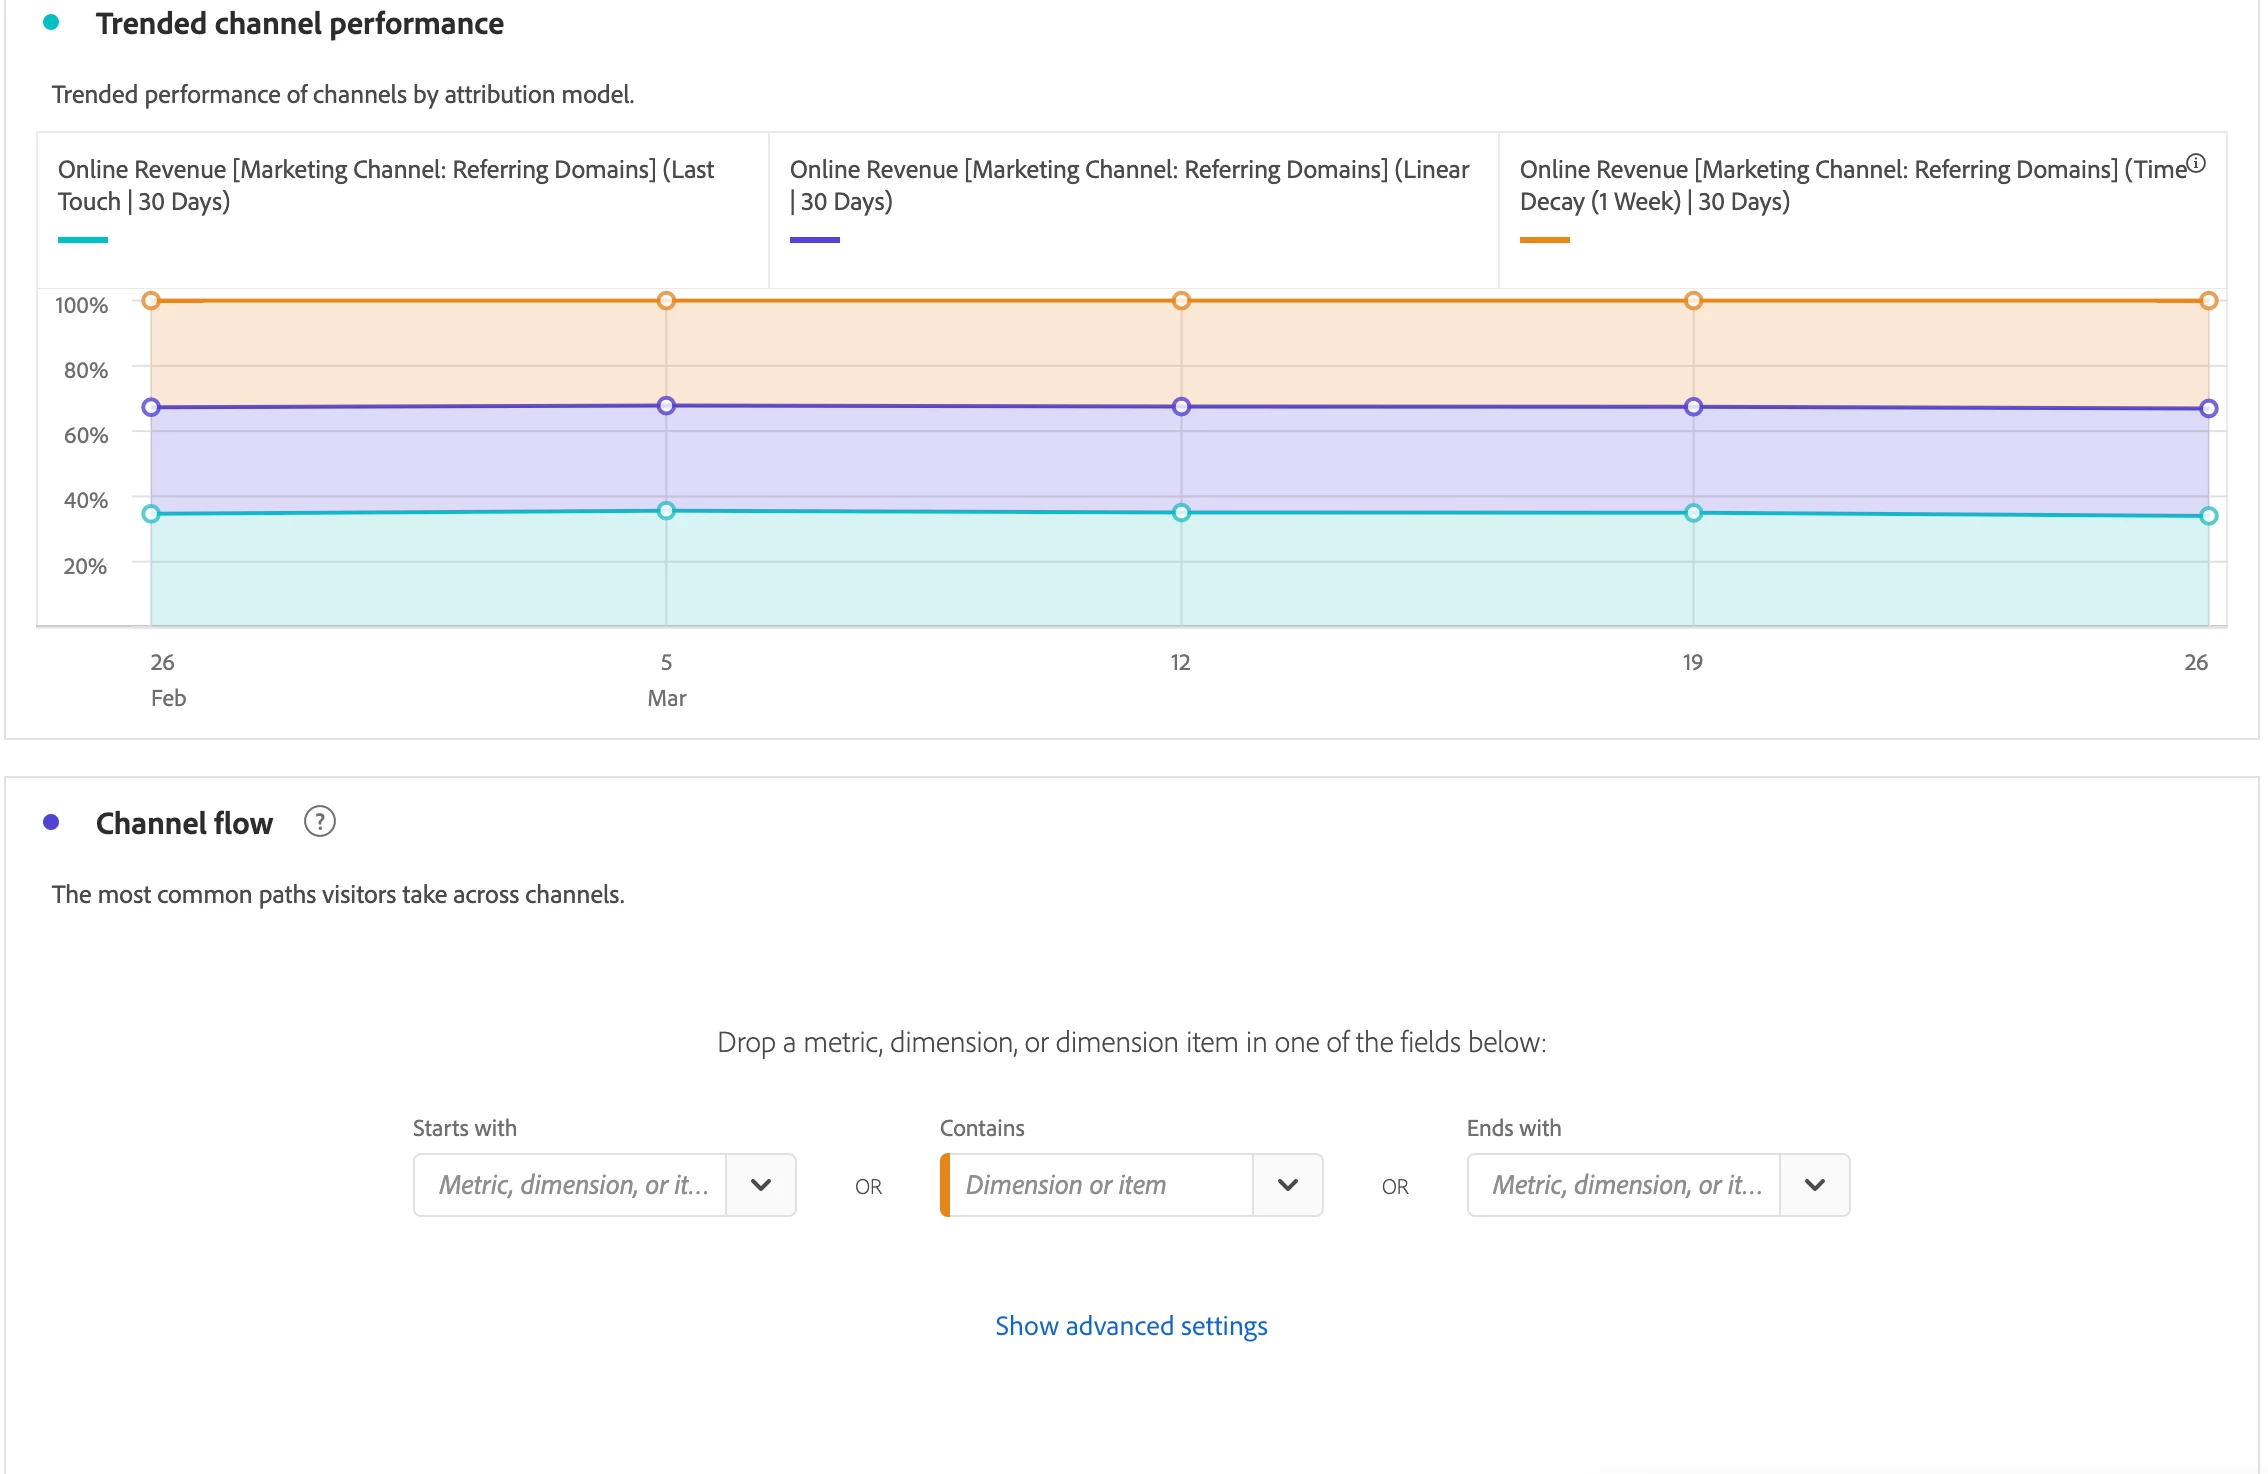Screen dimensions: 2268x1474
Task: Click the teal Last Touch color swatch
Action: [x=83, y=240]
